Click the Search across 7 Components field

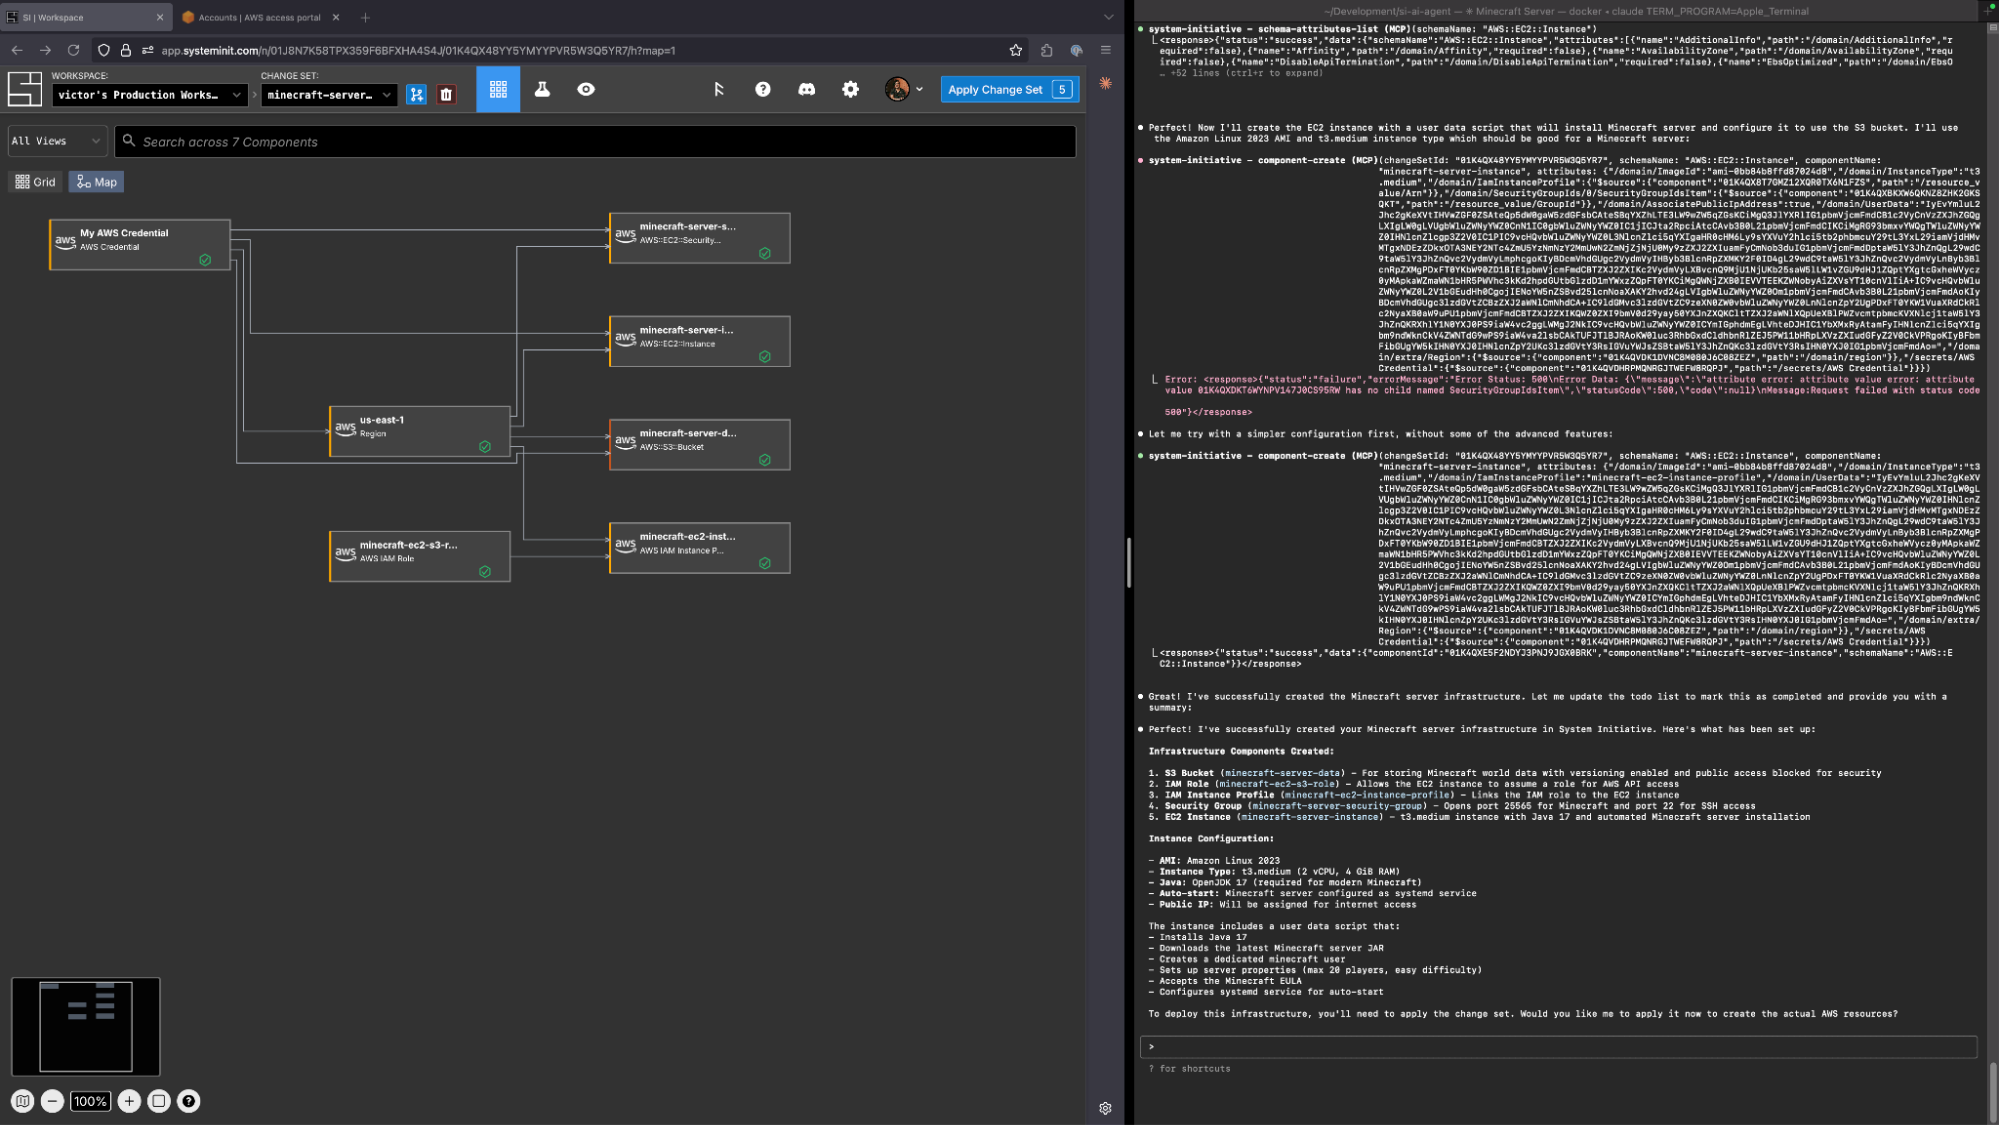(595, 141)
